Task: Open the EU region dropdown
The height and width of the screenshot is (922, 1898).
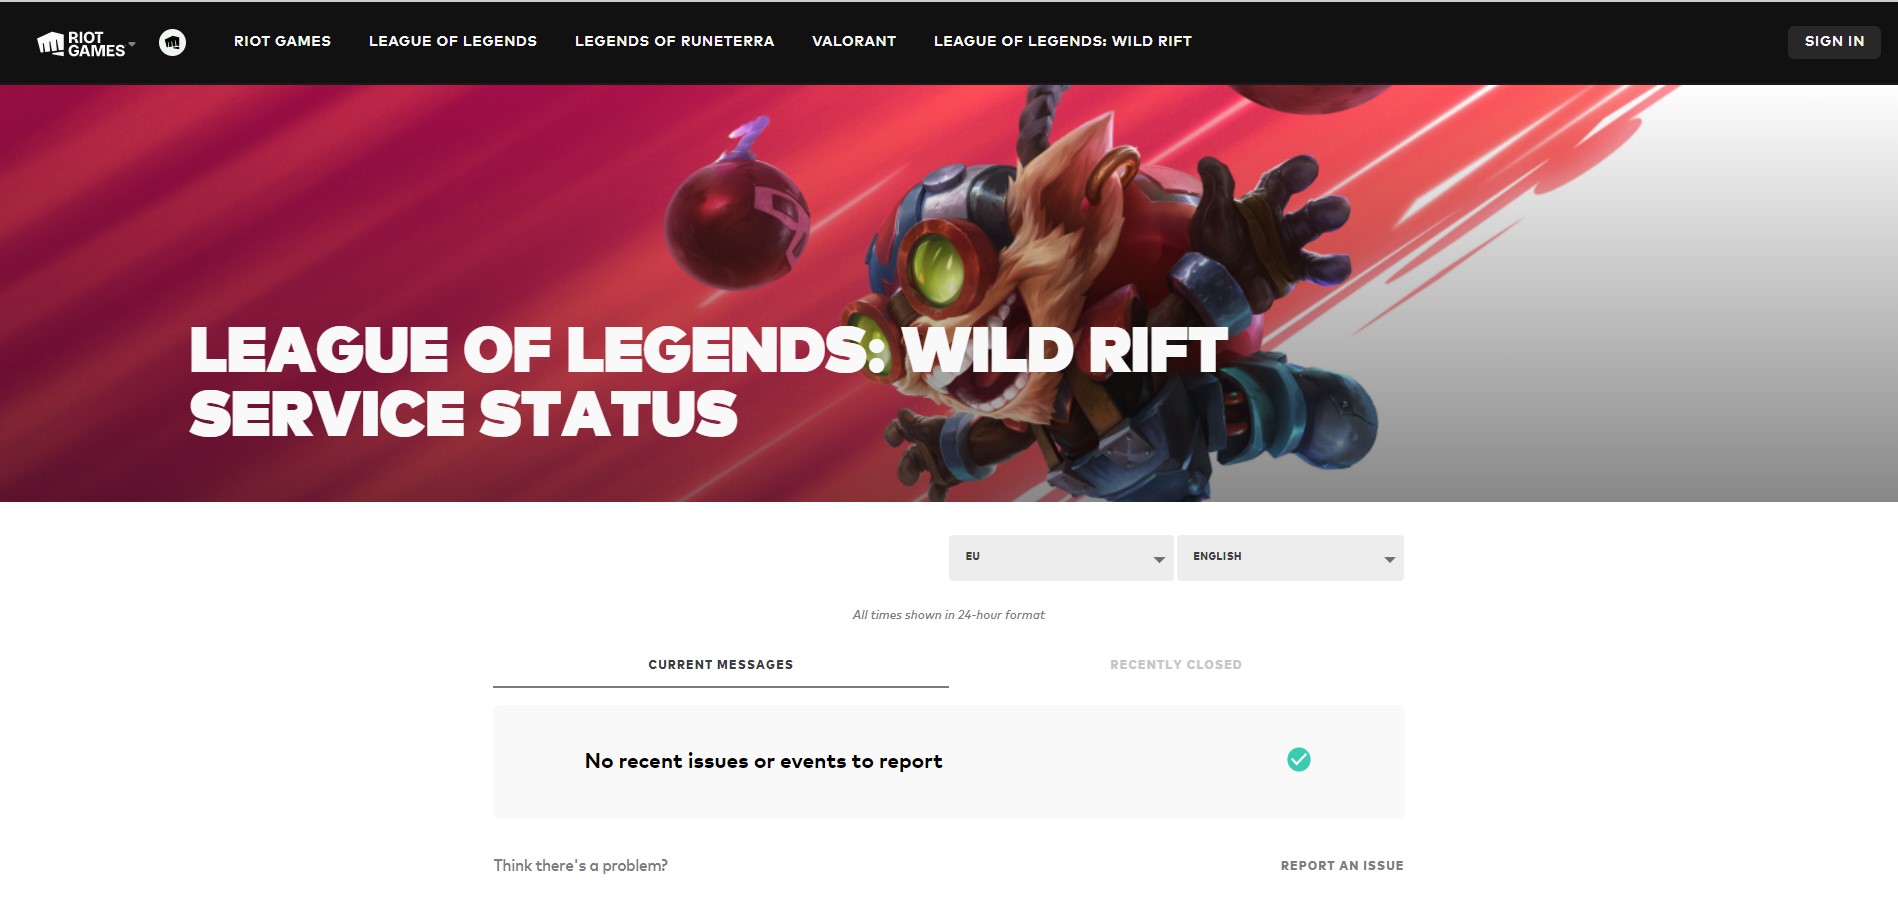Action: [1060, 557]
